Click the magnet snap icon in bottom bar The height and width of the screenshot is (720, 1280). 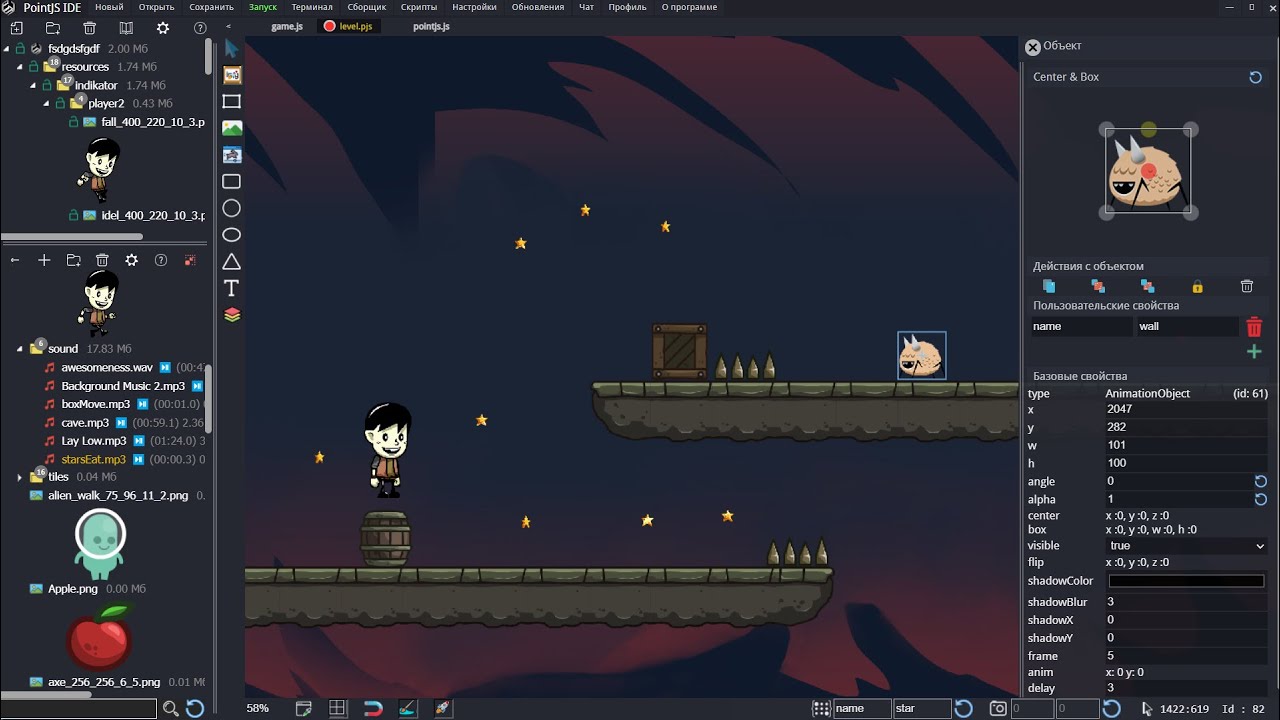(373, 708)
